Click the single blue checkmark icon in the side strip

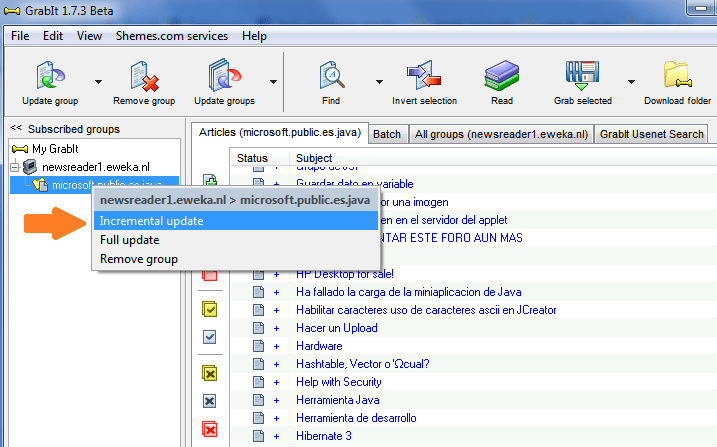point(209,337)
